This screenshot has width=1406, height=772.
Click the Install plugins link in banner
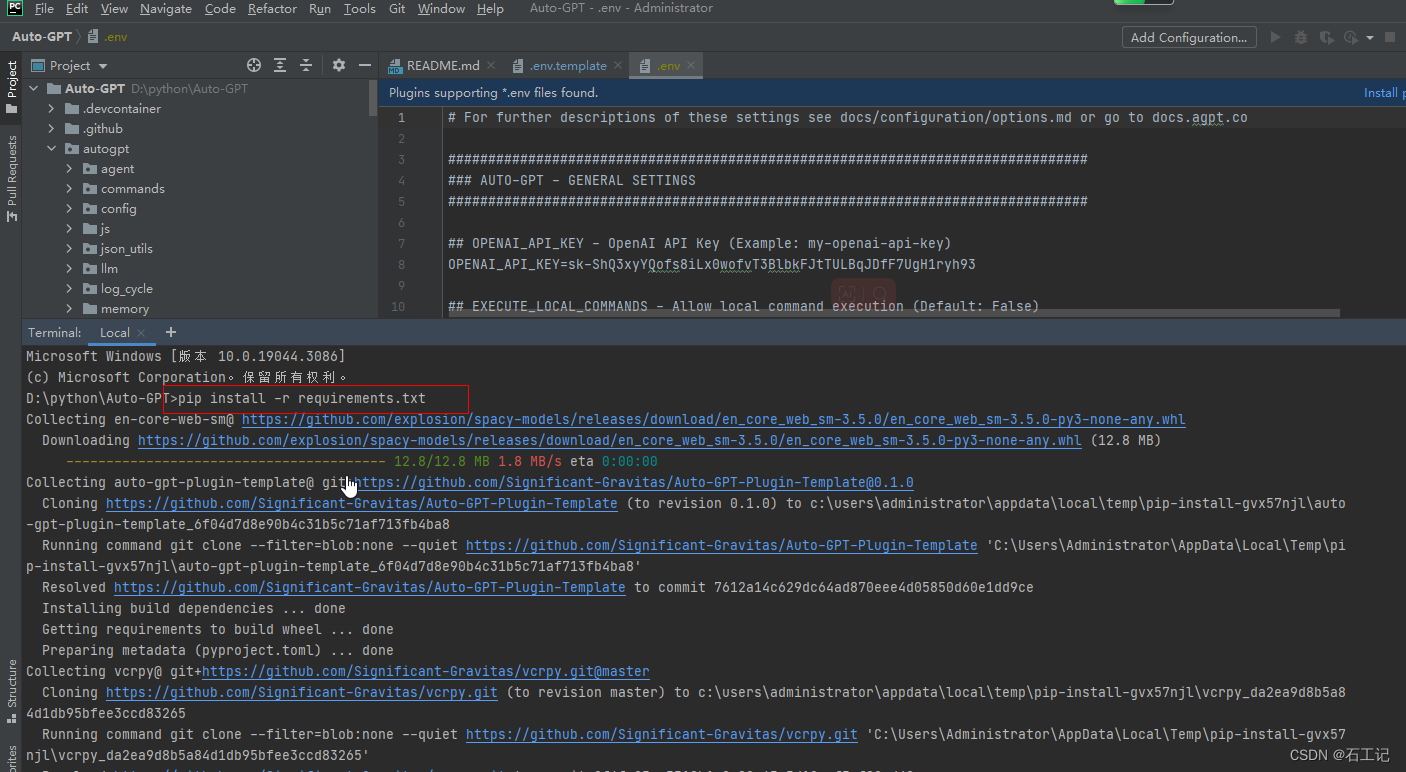1383,93
